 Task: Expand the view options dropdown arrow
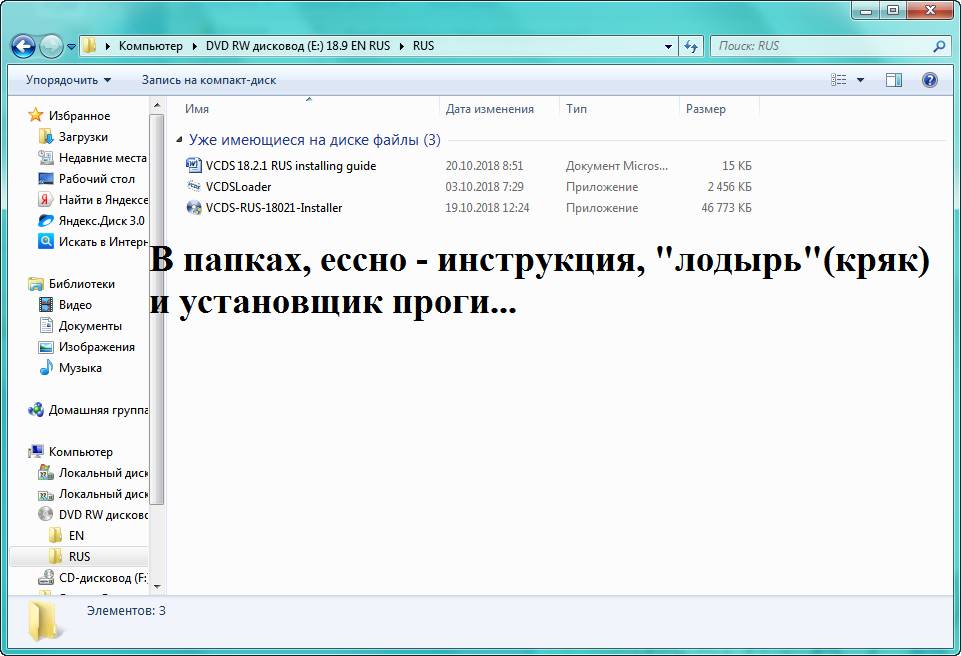pyautogui.click(x=860, y=80)
